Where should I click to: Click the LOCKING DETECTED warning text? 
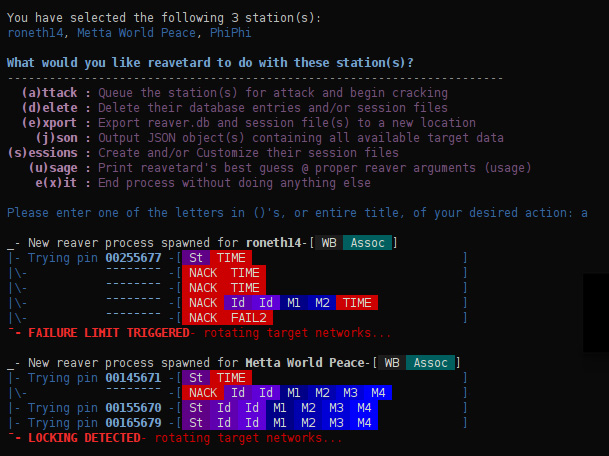[84, 438]
